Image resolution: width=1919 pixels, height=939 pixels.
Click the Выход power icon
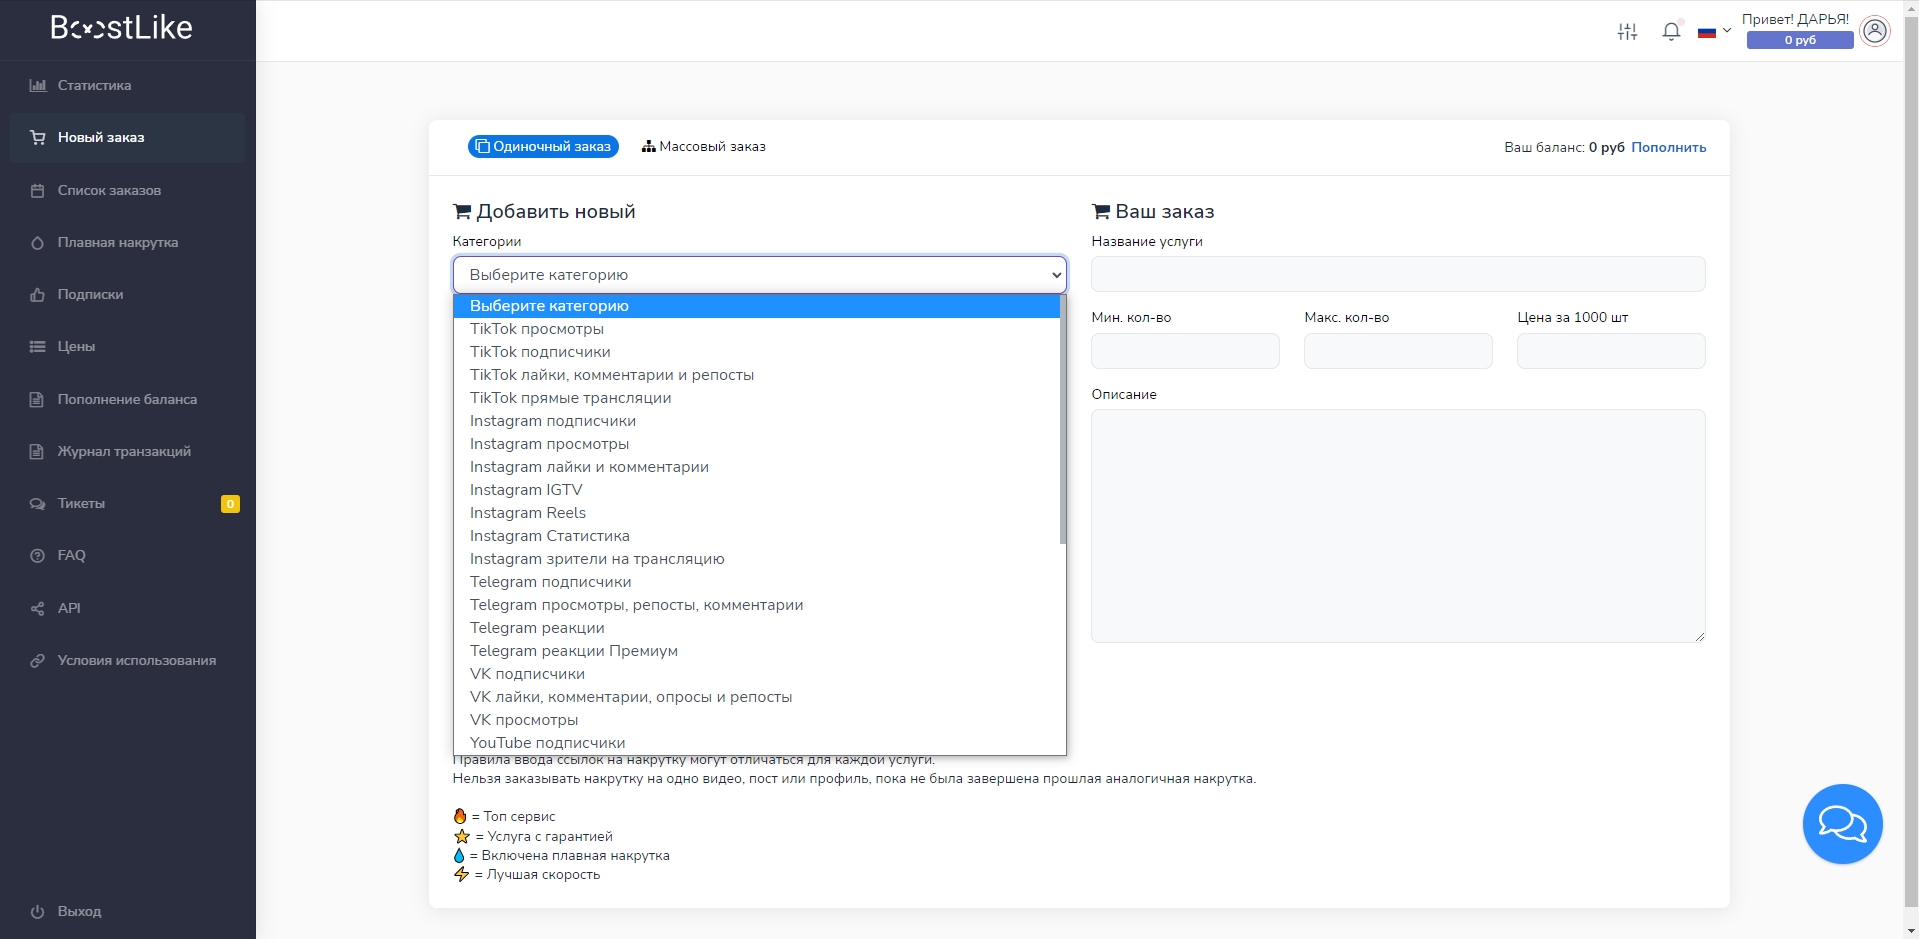(x=38, y=911)
